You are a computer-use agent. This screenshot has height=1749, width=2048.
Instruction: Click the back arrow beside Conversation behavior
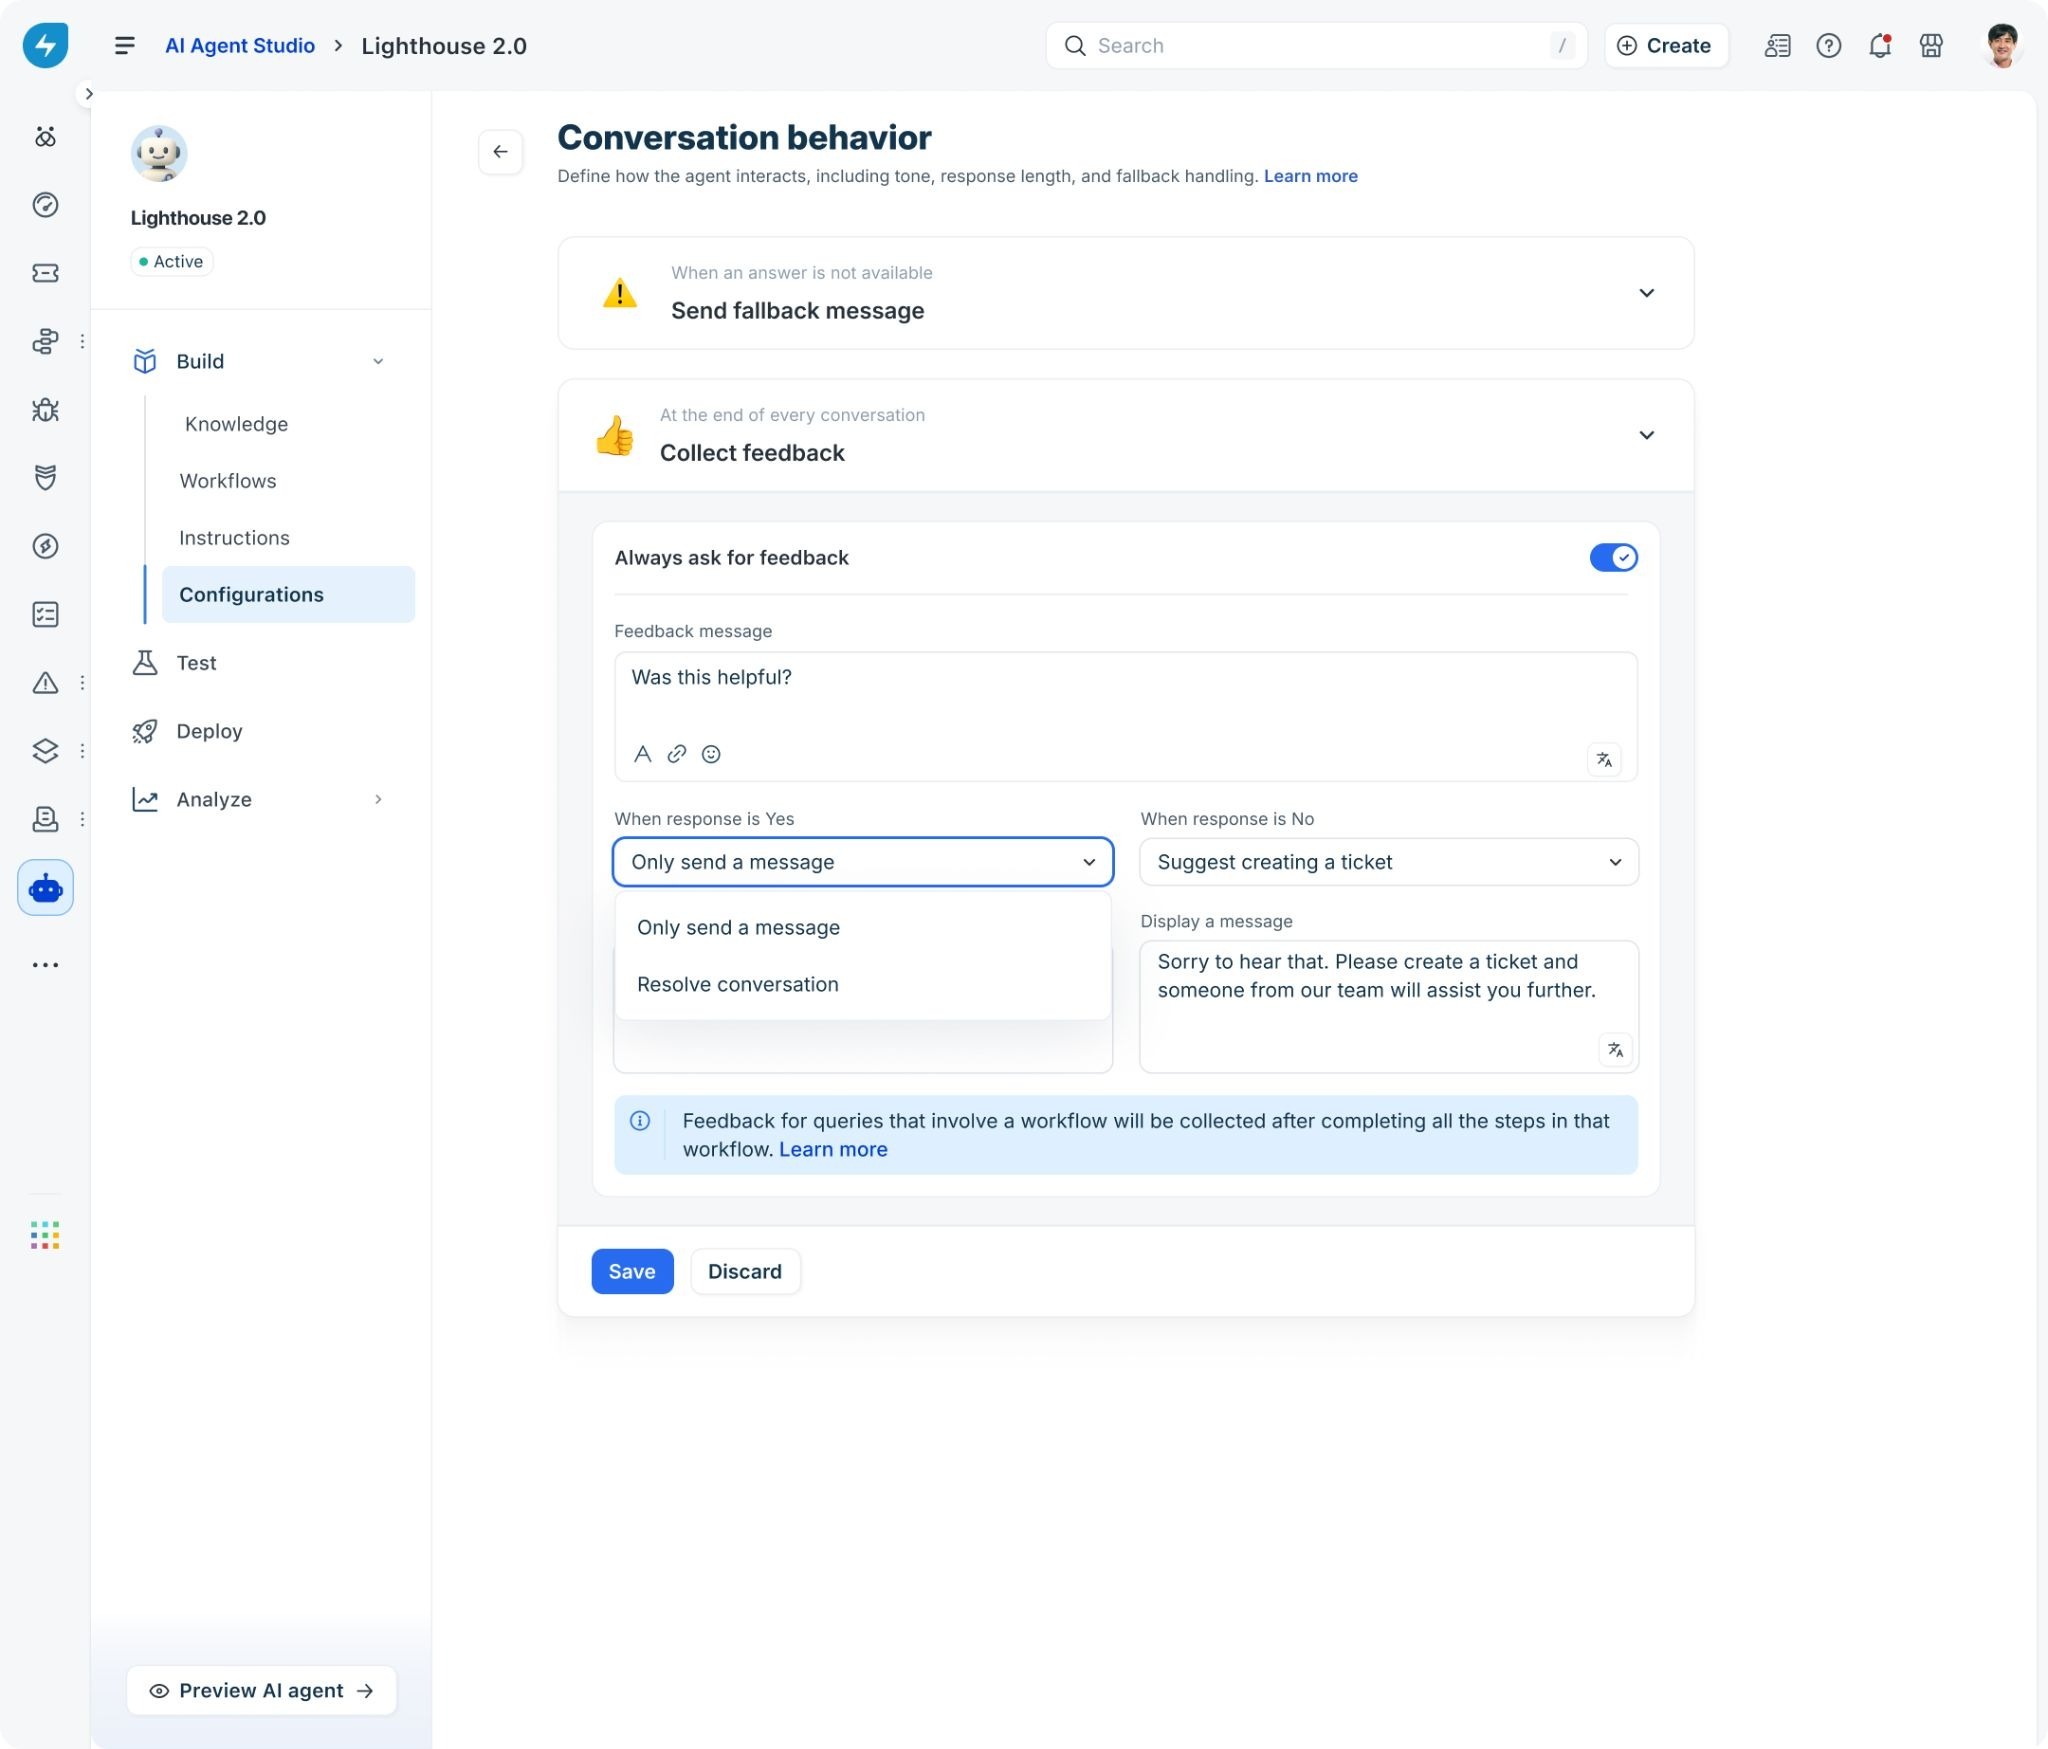500,152
